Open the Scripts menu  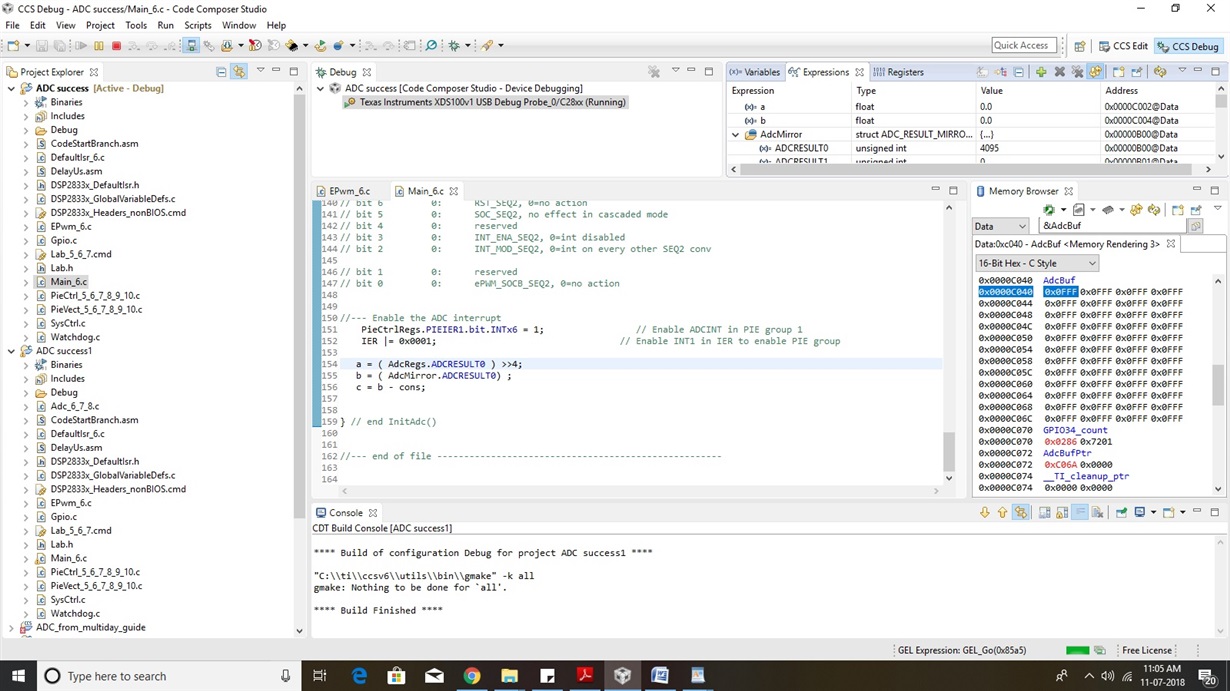coord(197,25)
